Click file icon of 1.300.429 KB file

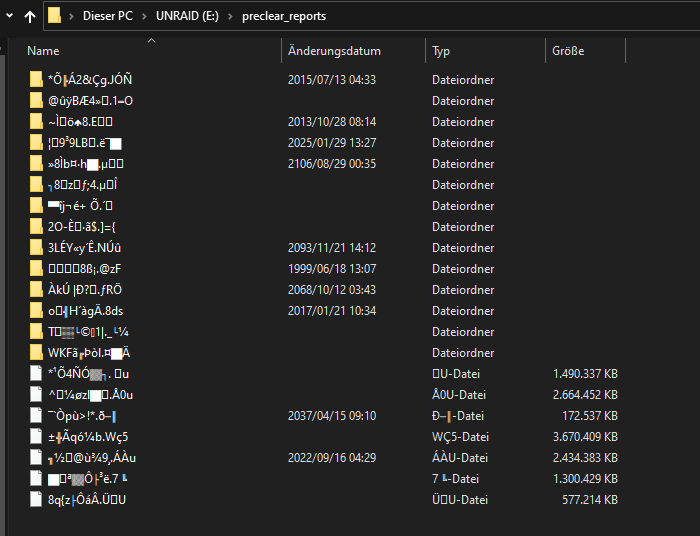tap(36, 478)
